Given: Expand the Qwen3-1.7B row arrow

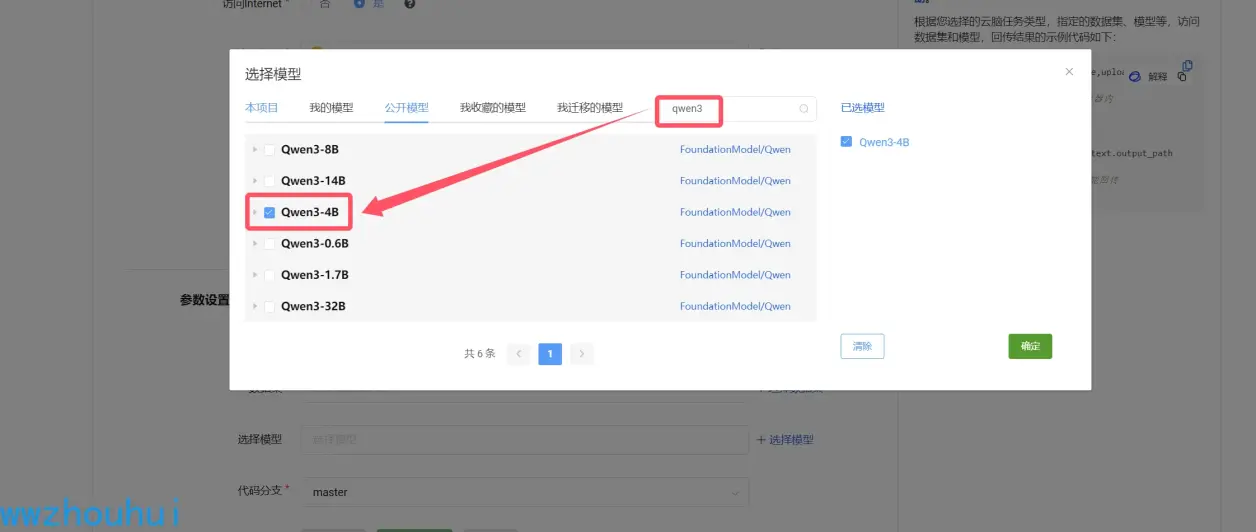Looking at the screenshot, I should [x=255, y=275].
